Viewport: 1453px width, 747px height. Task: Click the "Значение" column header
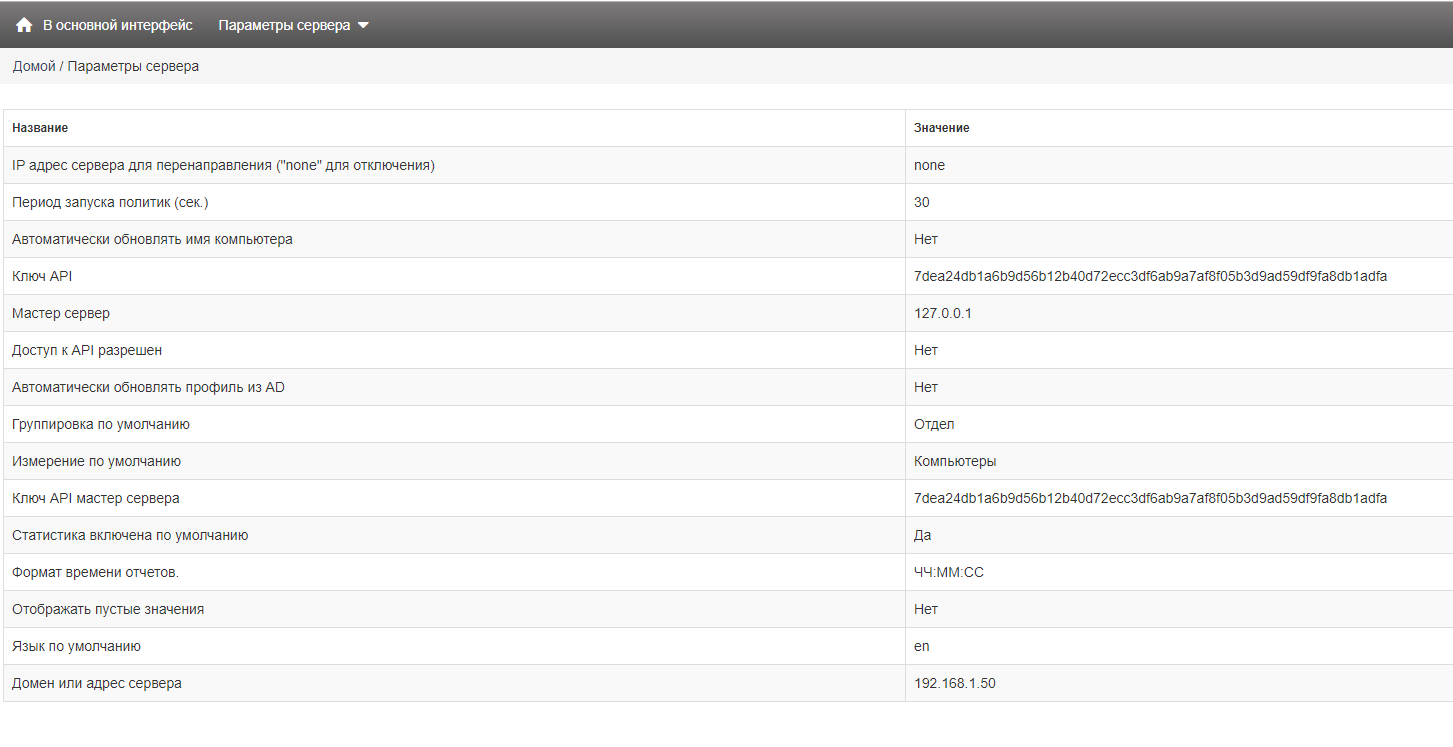coord(942,128)
